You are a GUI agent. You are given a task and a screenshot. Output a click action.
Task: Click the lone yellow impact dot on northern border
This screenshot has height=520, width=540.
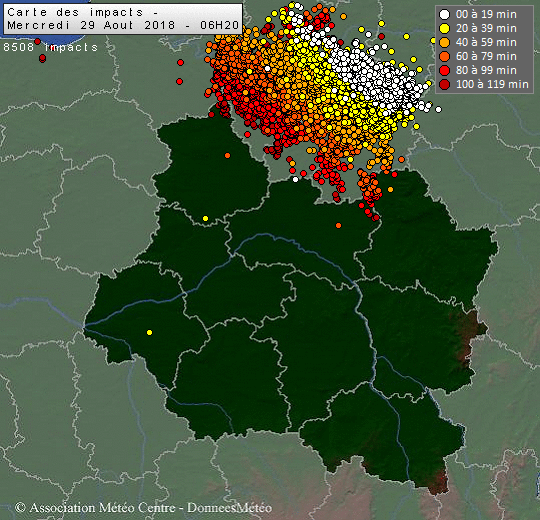(x=206, y=218)
